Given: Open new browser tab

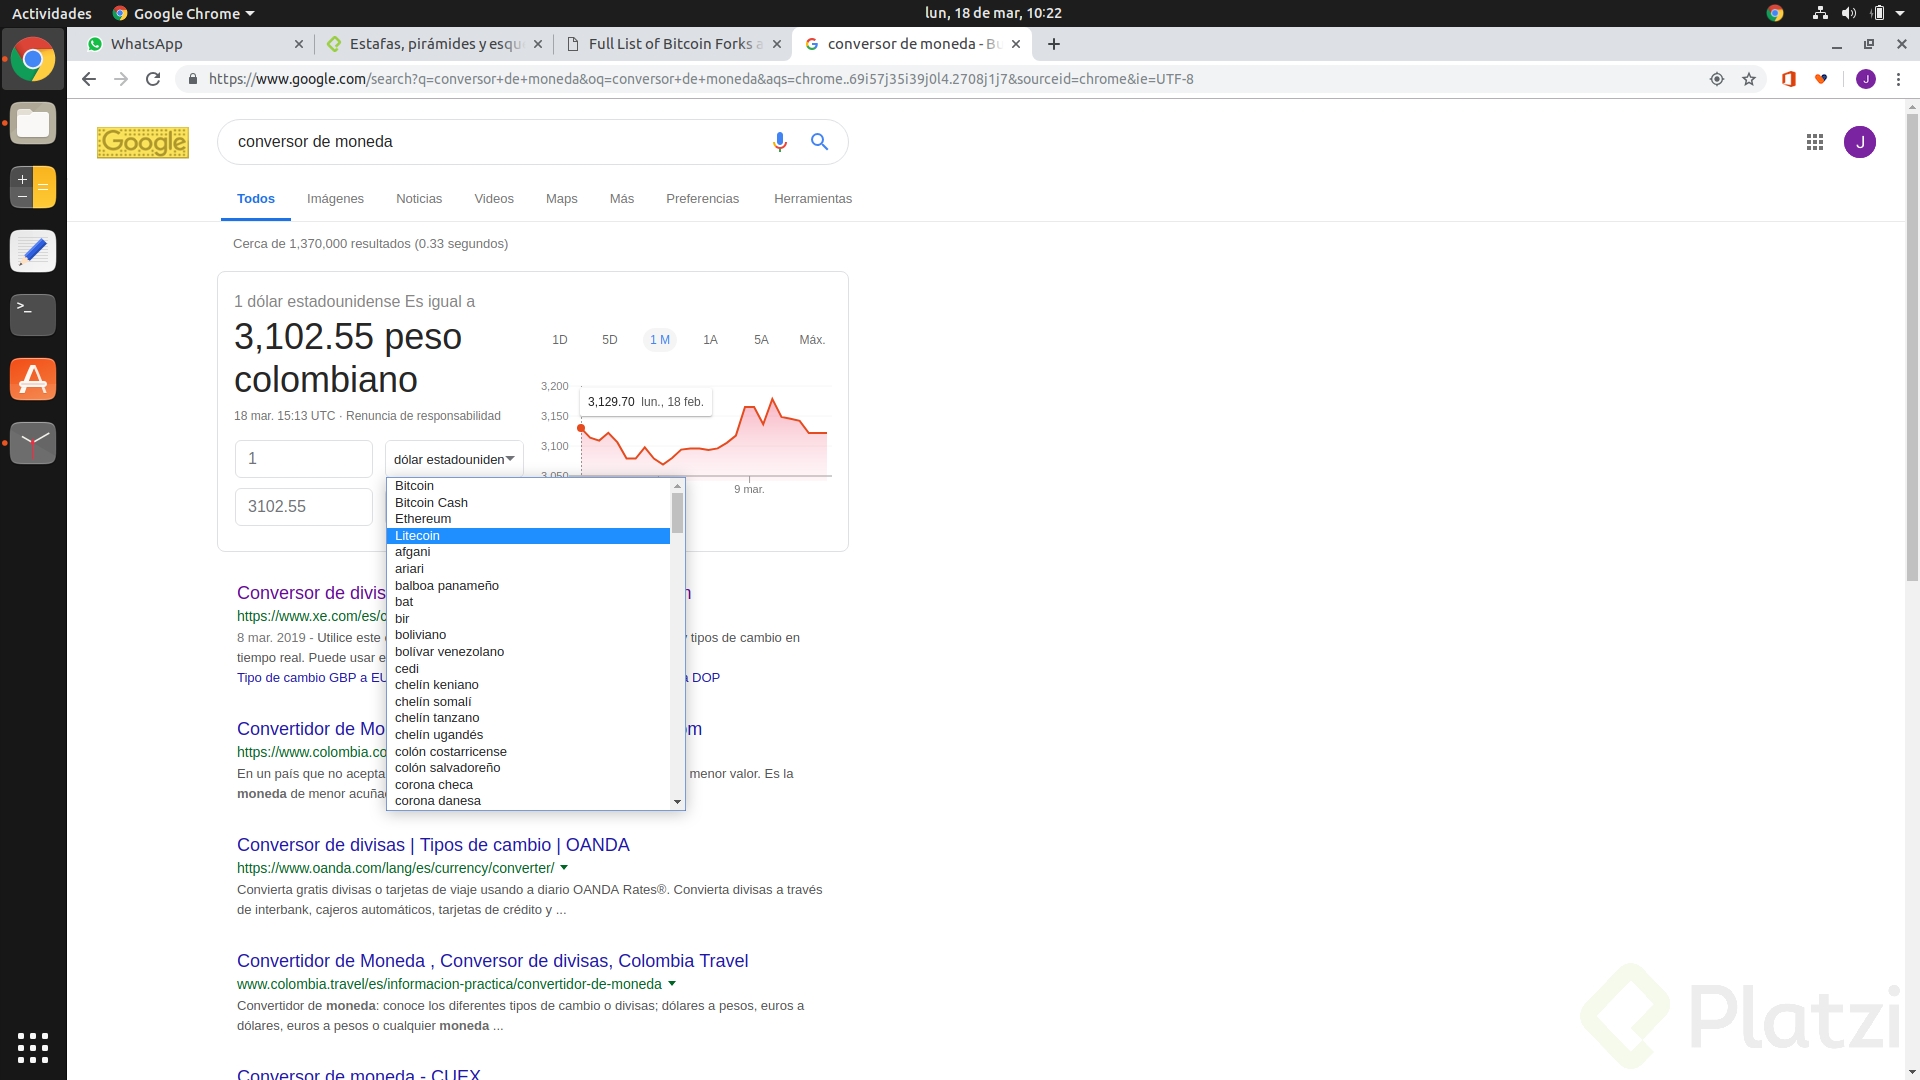Looking at the screenshot, I should pos(1054,44).
